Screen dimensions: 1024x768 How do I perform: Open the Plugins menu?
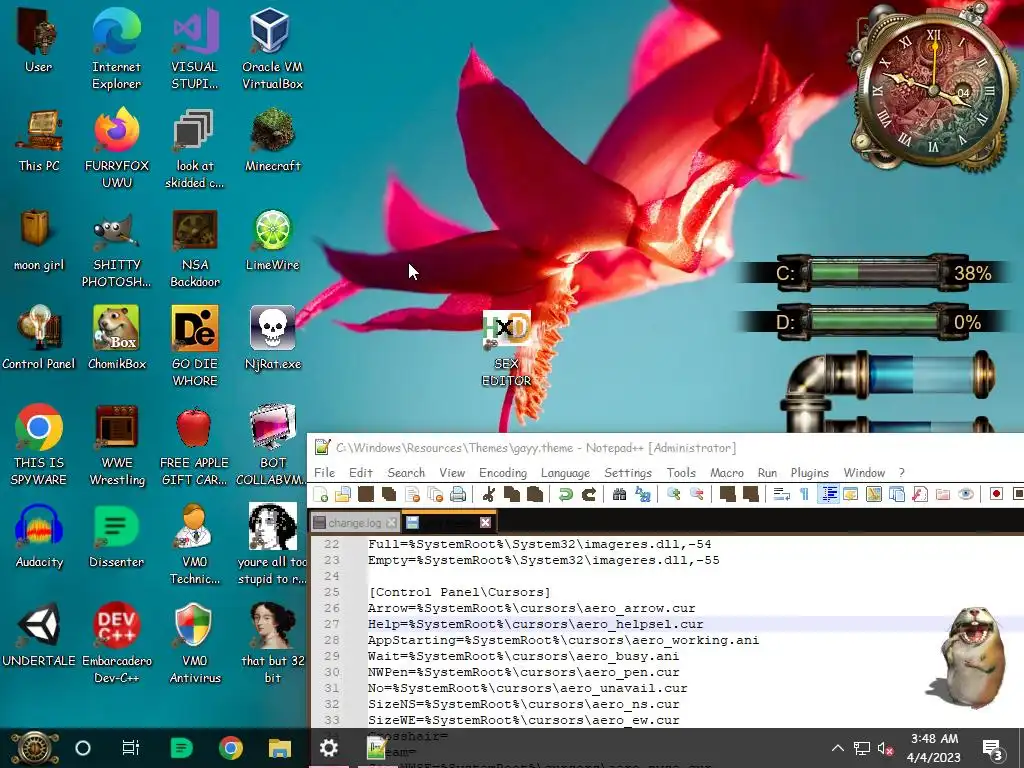[810, 472]
